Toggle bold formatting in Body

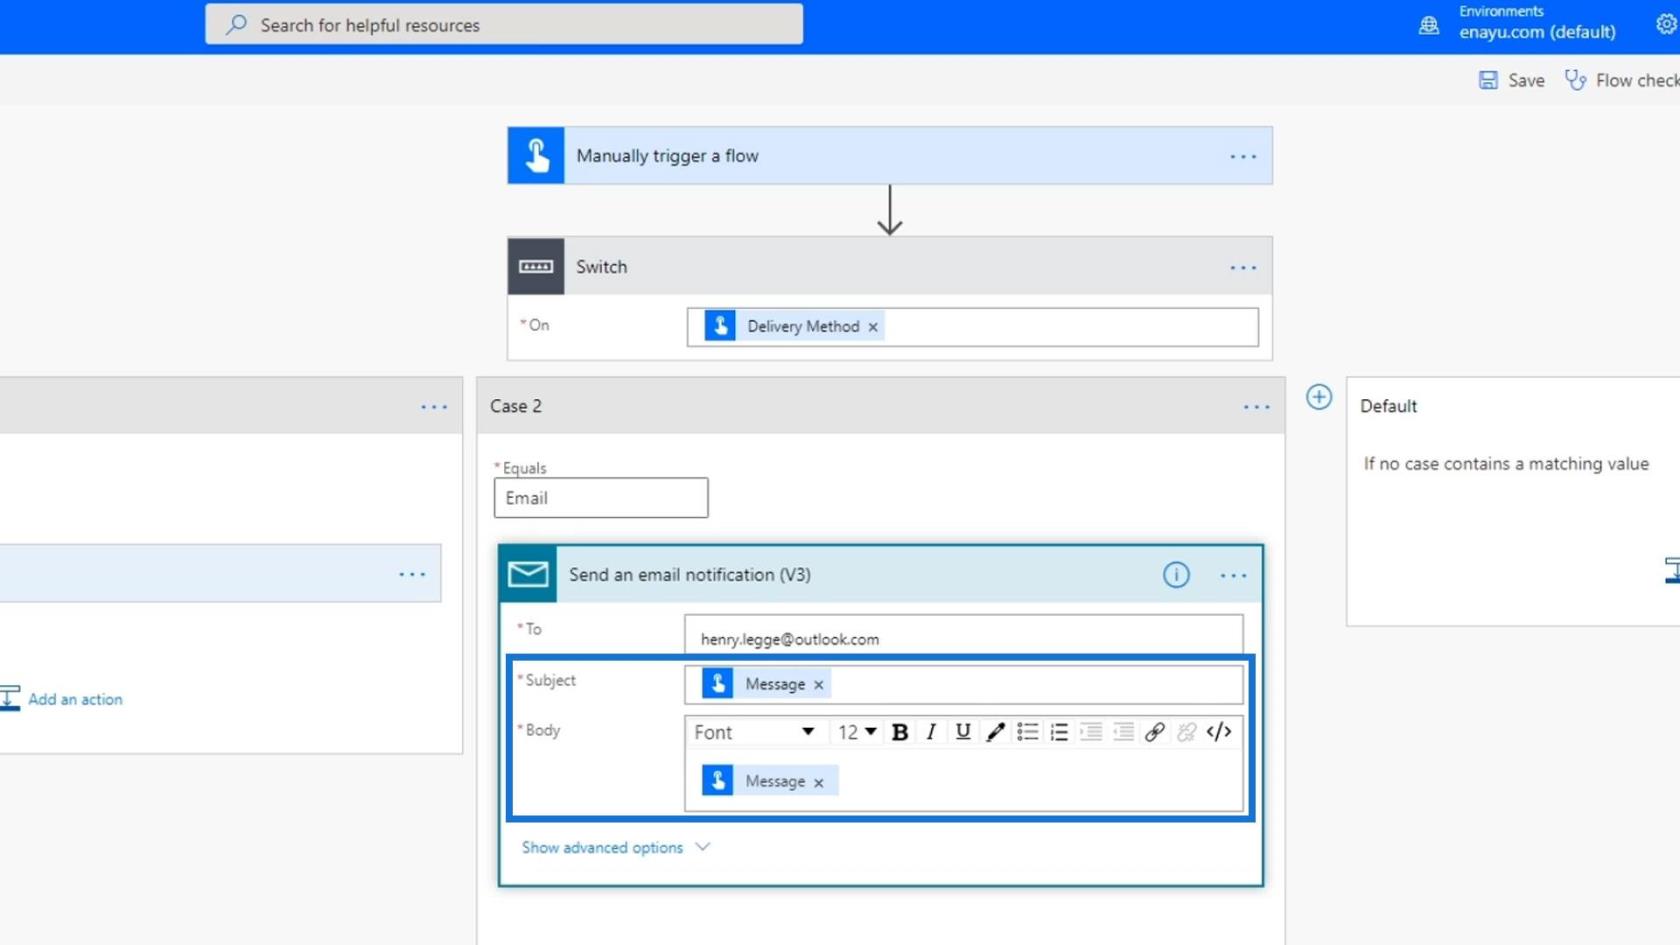tap(899, 733)
